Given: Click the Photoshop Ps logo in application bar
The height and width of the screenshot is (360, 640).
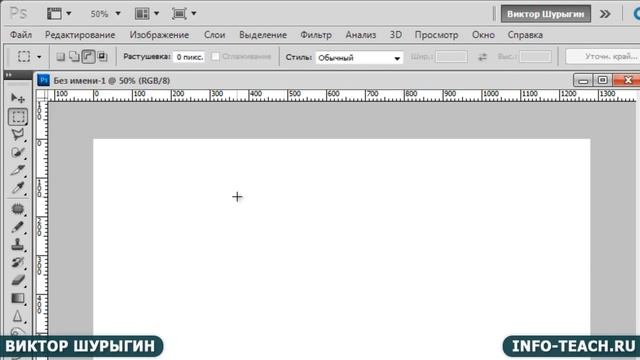Looking at the screenshot, I should [18, 13].
